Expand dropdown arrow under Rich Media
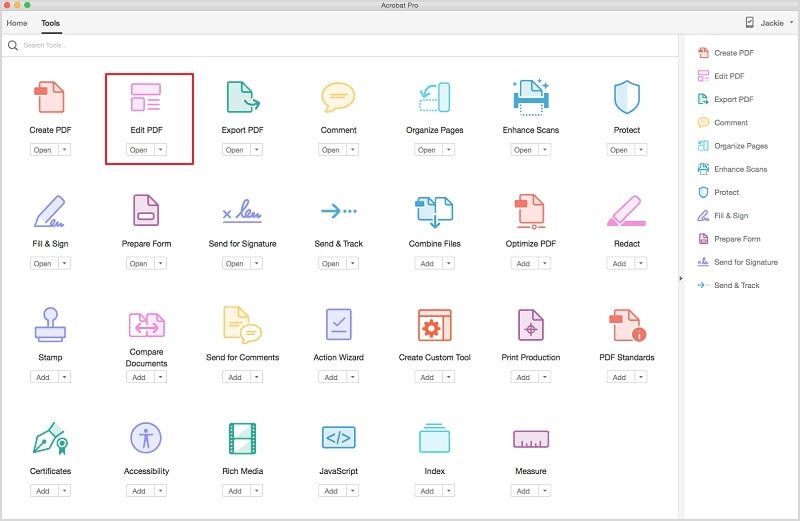Screen dimensions: 800x521 tap(257, 491)
